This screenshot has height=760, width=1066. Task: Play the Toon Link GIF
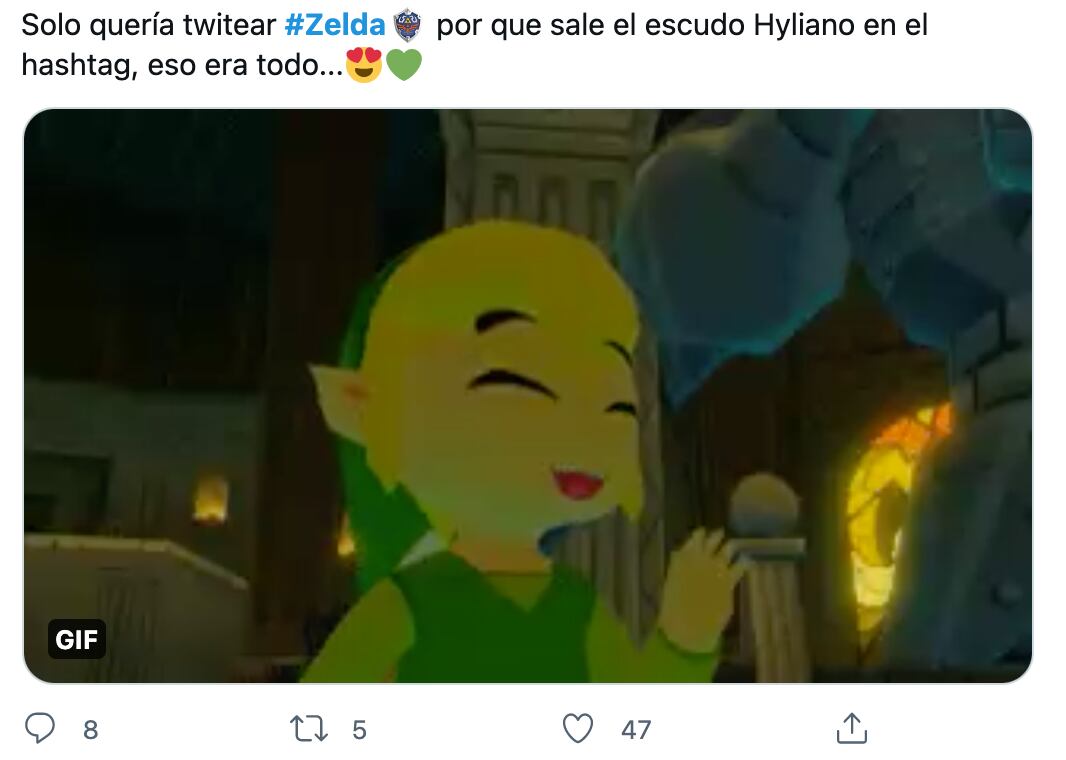point(528,396)
